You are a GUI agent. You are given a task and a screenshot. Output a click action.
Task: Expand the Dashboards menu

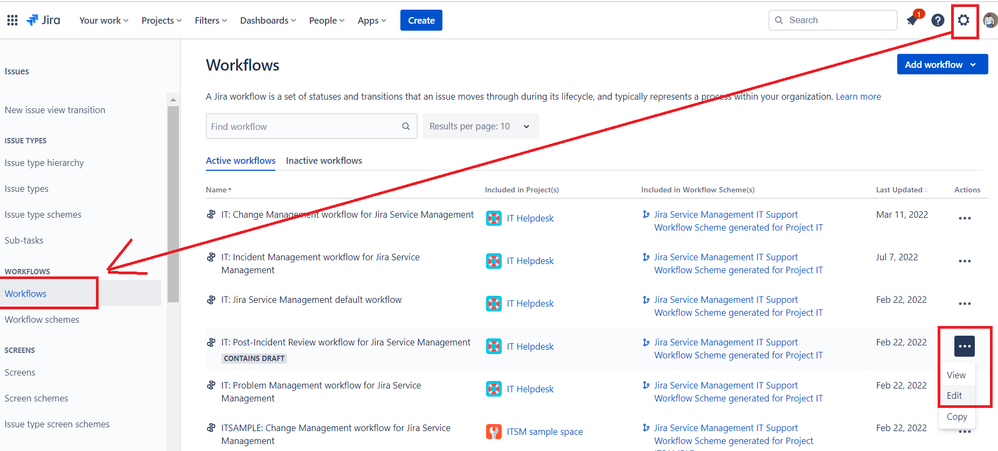pyautogui.click(x=270, y=20)
